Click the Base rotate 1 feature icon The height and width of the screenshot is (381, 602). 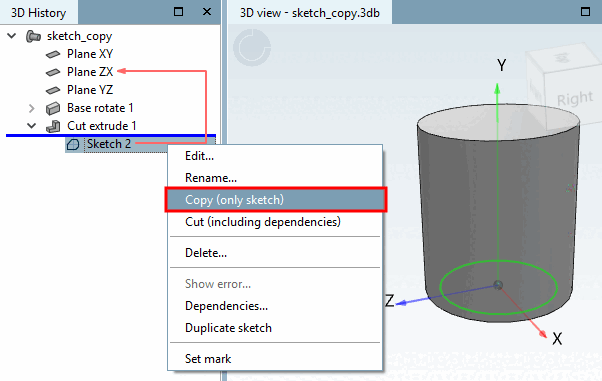(x=53, y=108)
